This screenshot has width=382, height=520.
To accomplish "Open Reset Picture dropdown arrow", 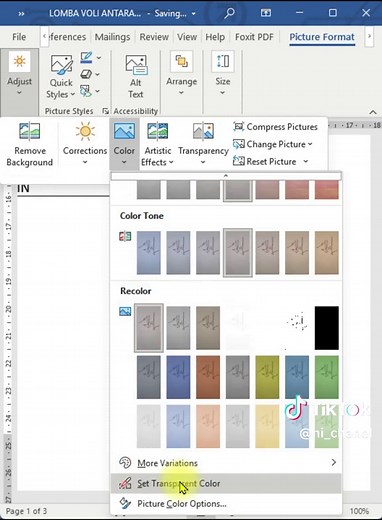I will 306,161.
